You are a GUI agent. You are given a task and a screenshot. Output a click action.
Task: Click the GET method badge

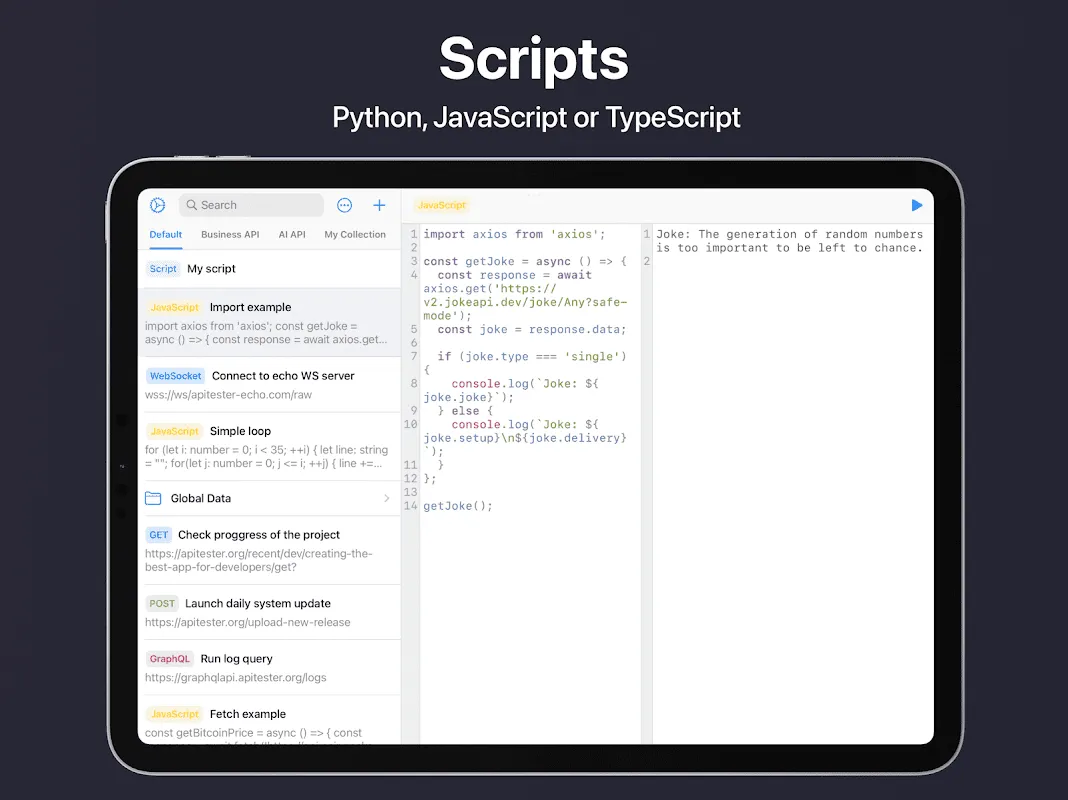158,535
